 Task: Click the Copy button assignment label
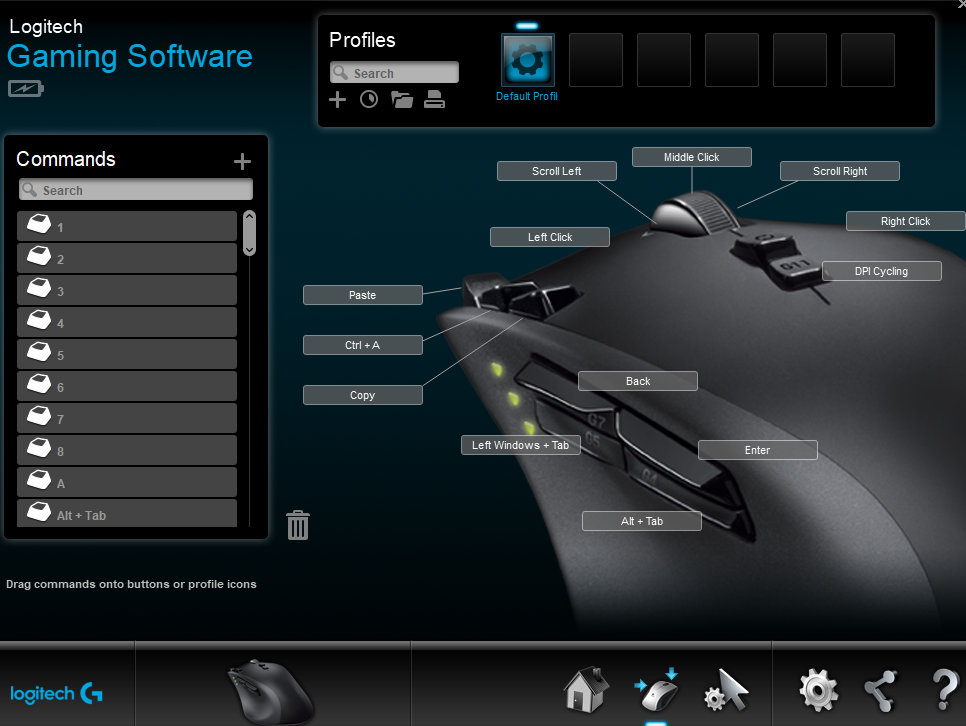[363, 394]
